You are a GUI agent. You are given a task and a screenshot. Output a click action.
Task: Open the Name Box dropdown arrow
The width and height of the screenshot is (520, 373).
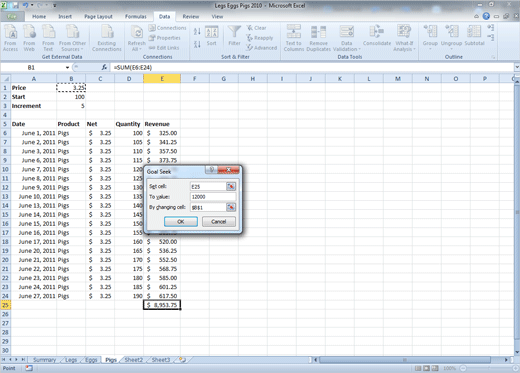coord(67,68)
